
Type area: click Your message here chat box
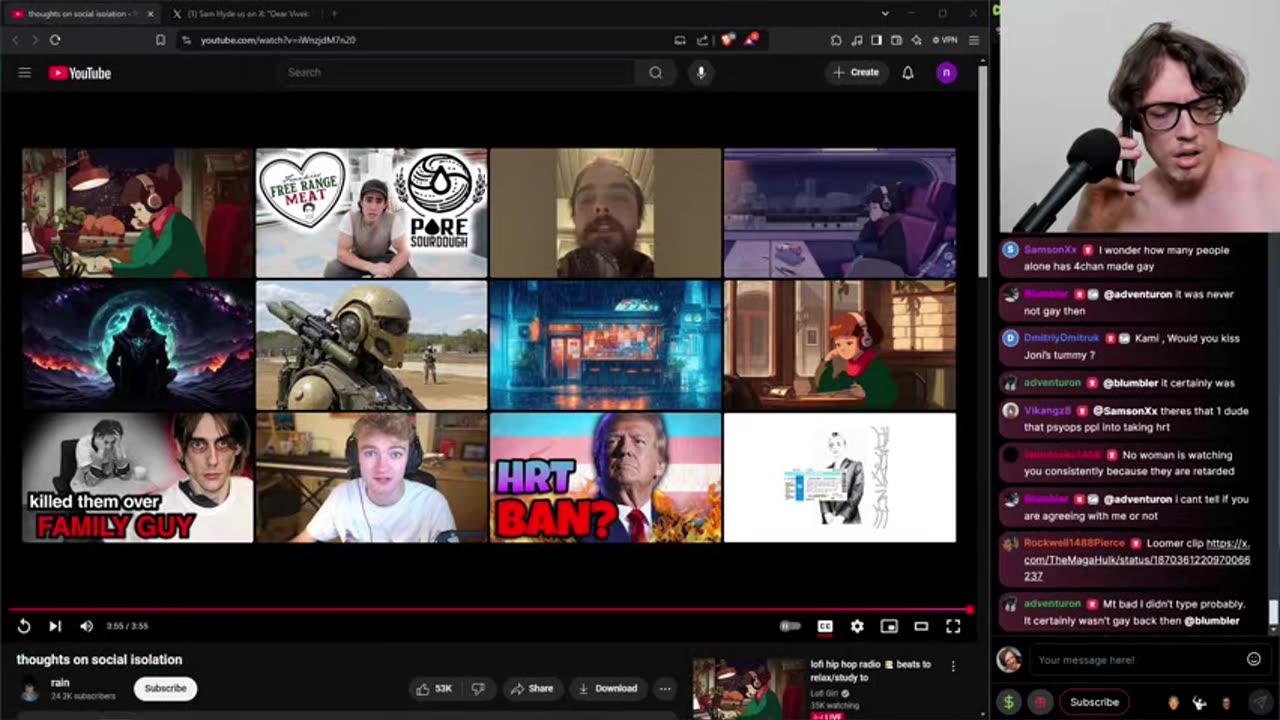[x=1138, y=660]
